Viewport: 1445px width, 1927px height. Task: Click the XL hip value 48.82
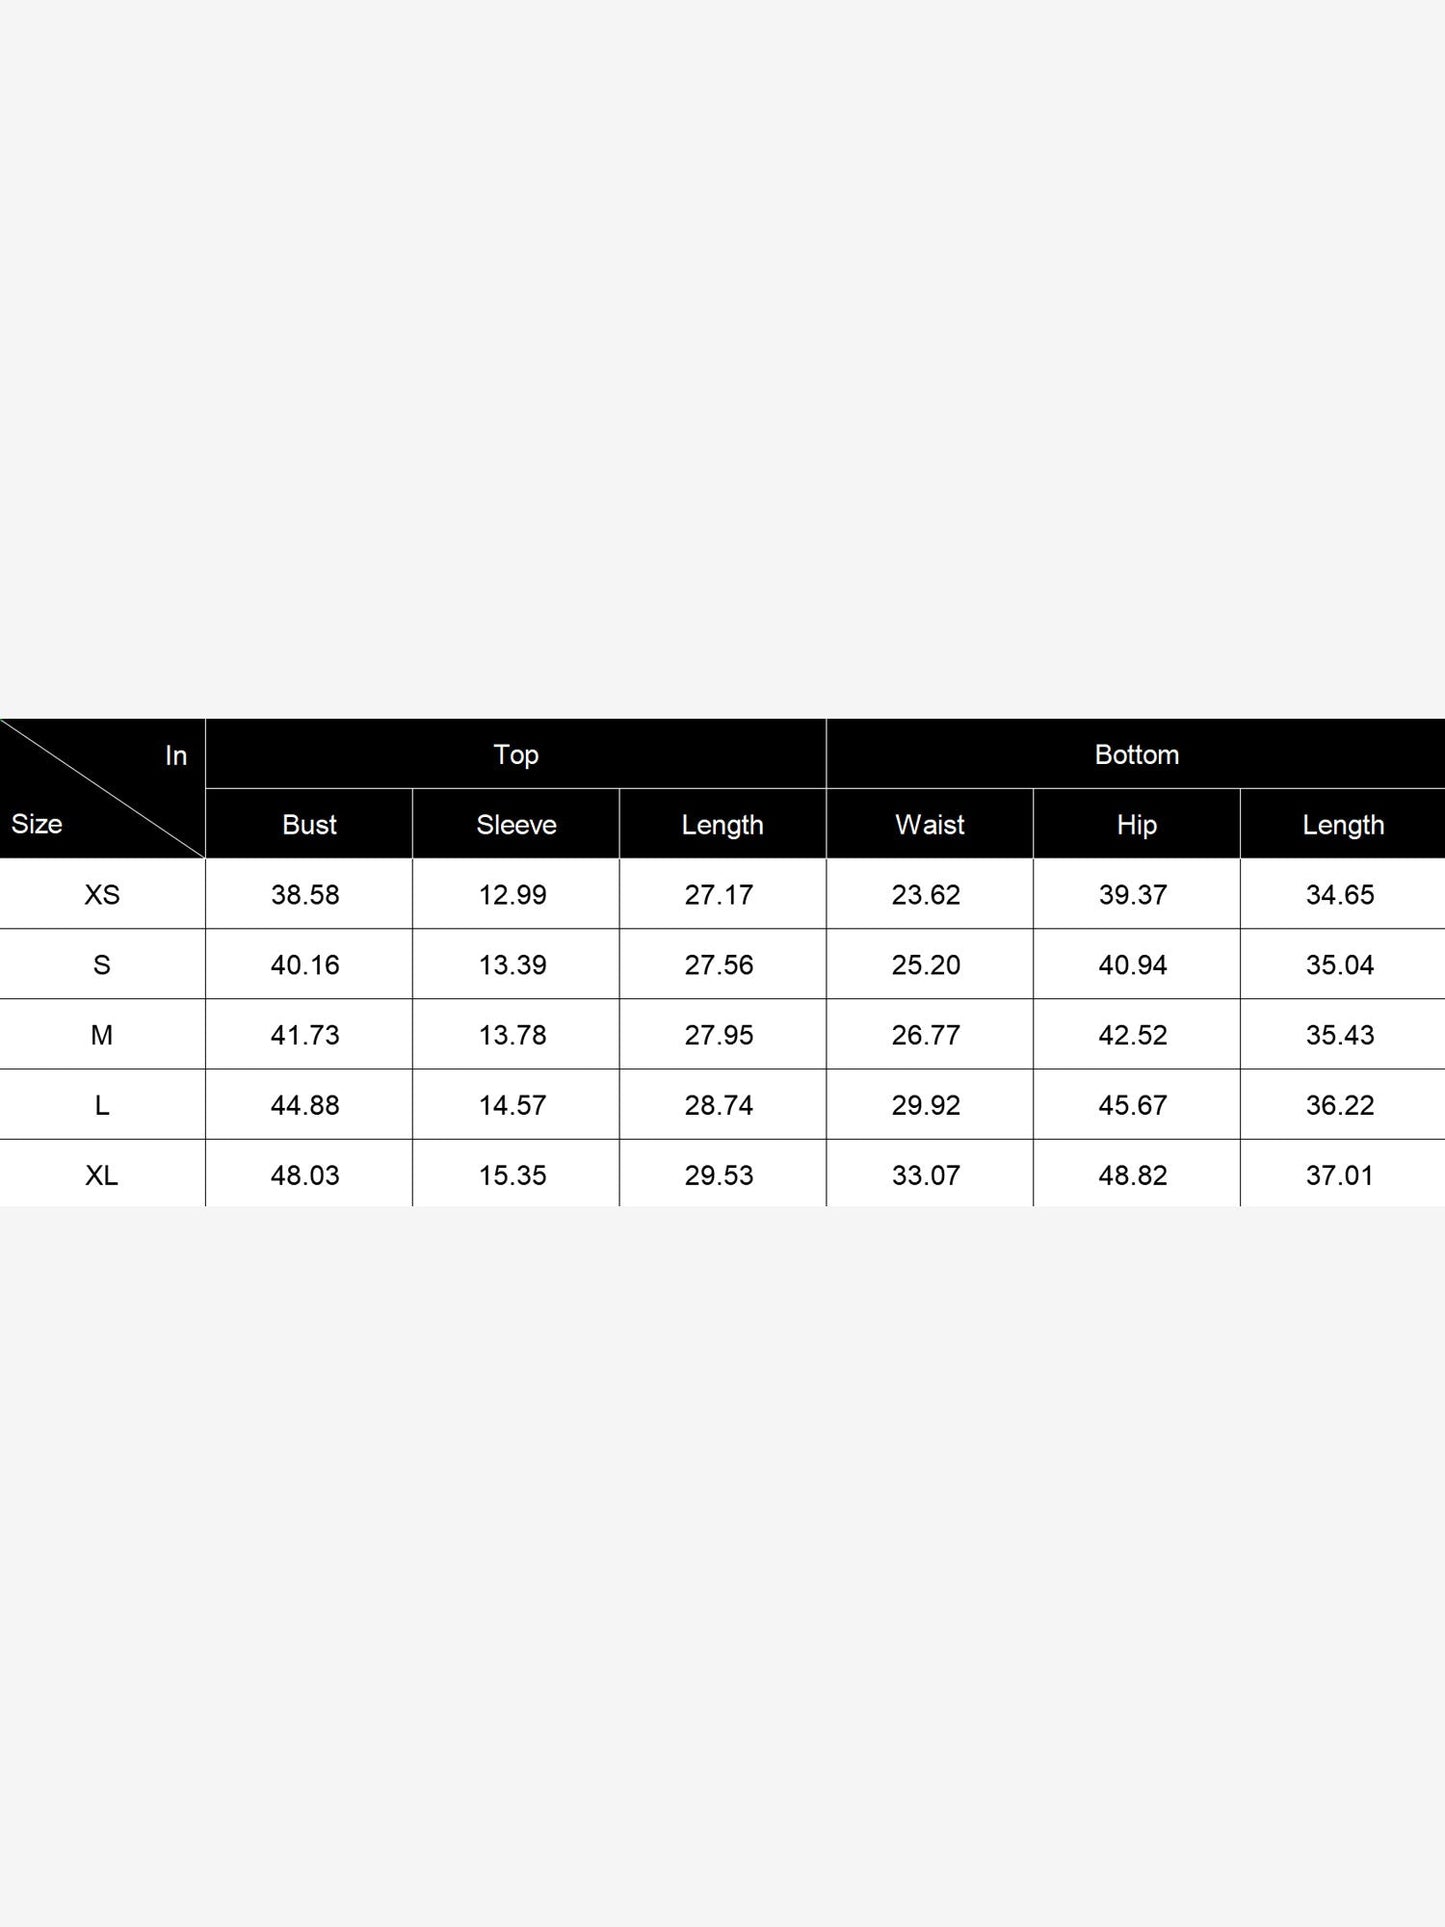point(1133,1174)
